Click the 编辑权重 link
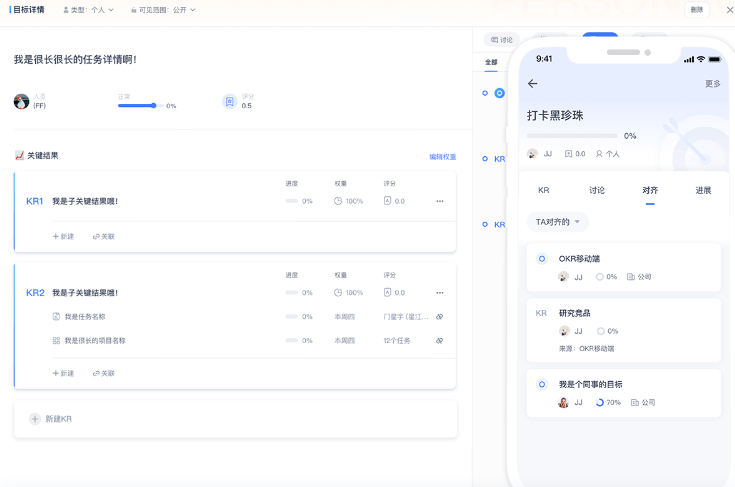The image size is (735, 487). tap(442, 157)
